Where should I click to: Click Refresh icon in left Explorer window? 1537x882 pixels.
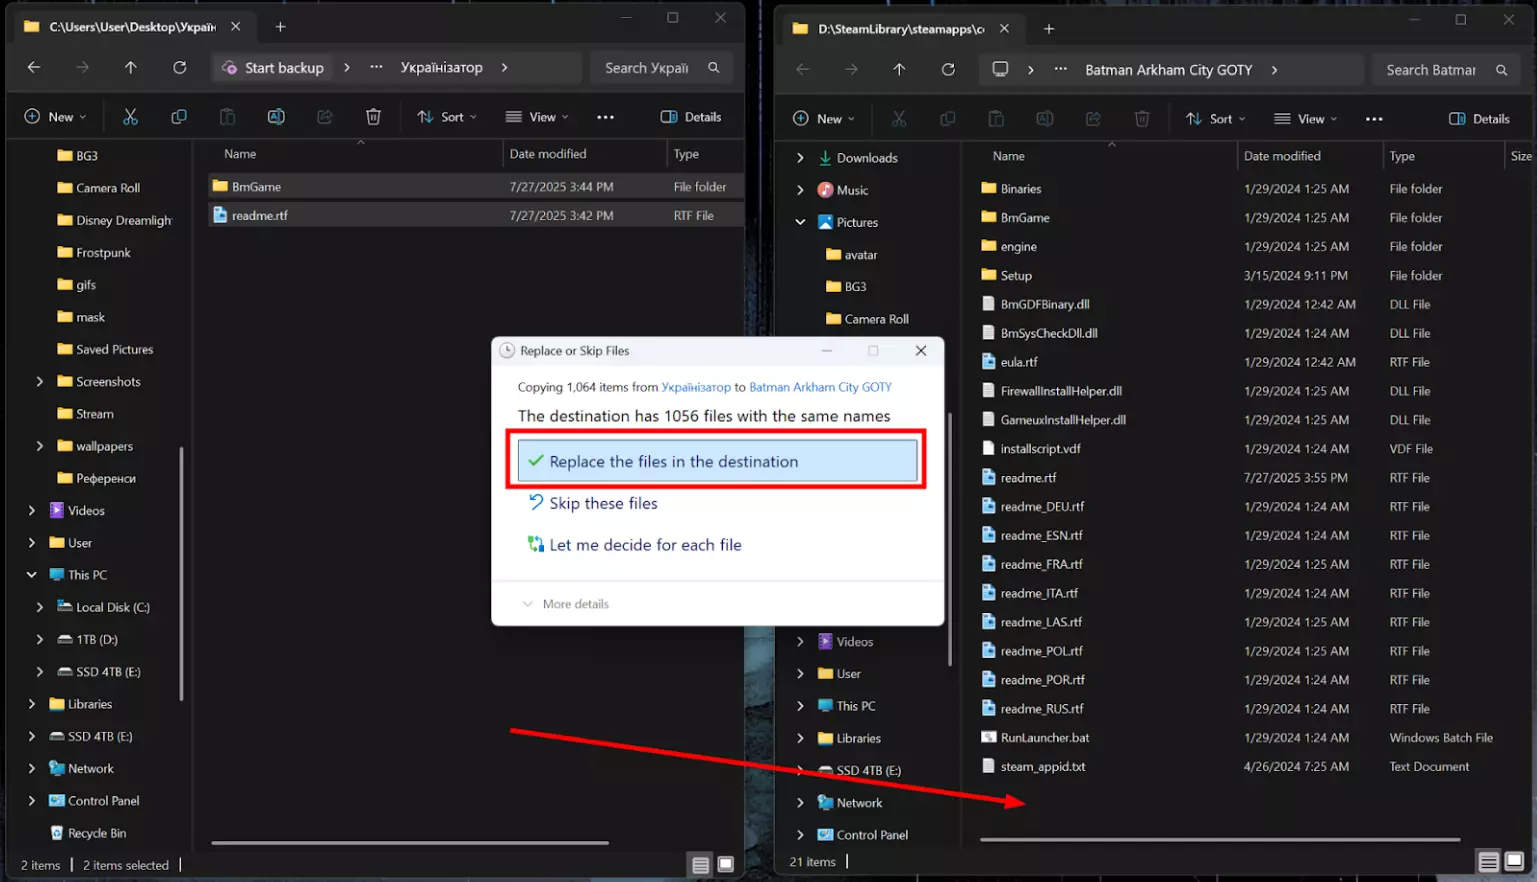tap(180, 67)
